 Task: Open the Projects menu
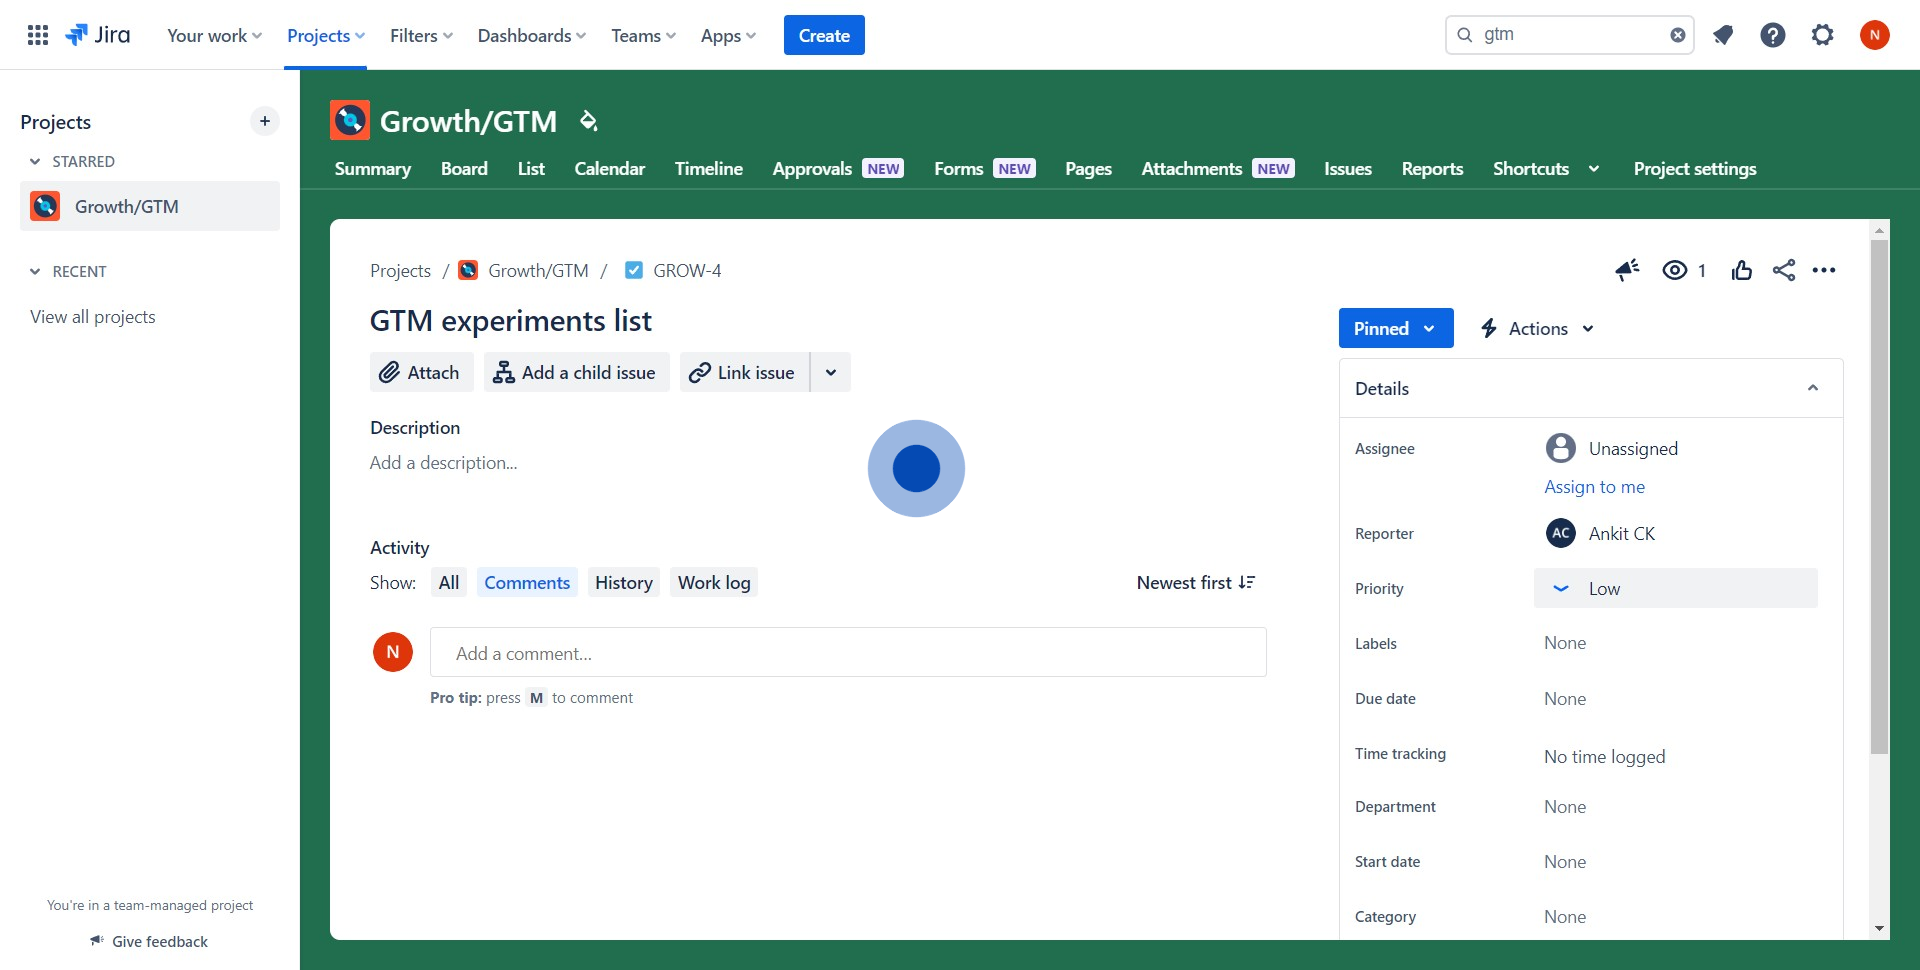click(x=326, y=35)
